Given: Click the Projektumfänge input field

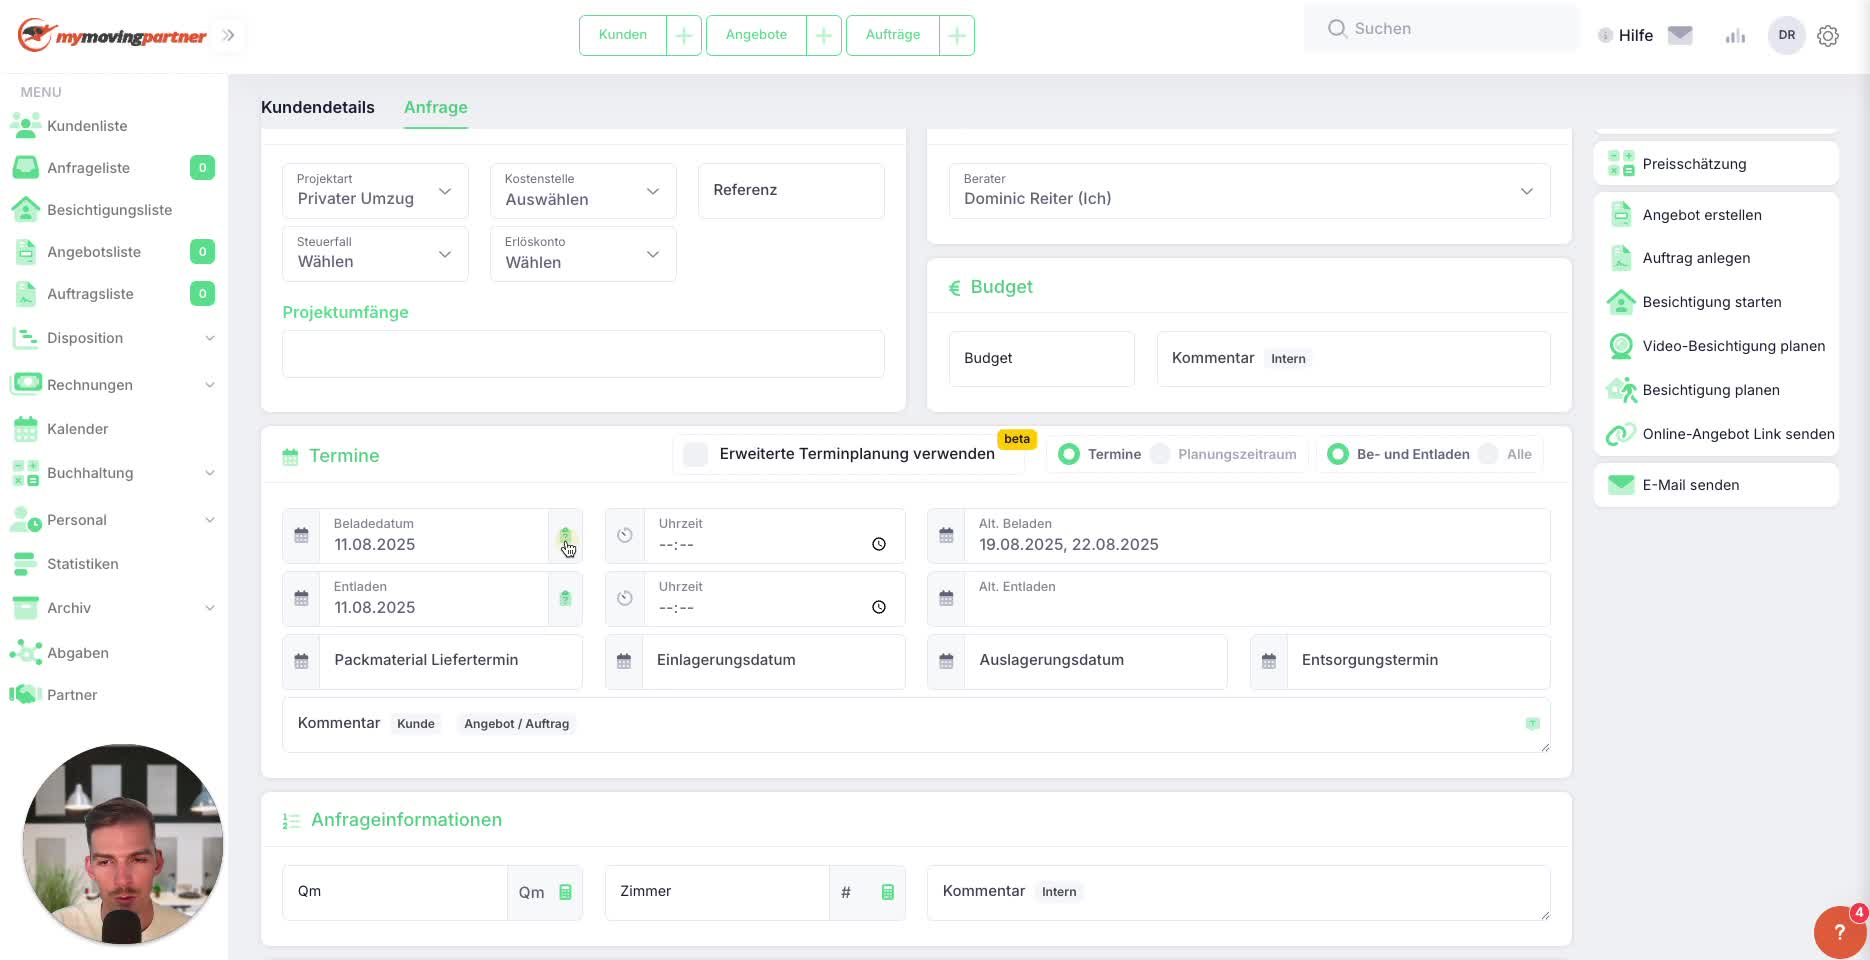Looking at the screenshot, I should (x=583, y=354).
